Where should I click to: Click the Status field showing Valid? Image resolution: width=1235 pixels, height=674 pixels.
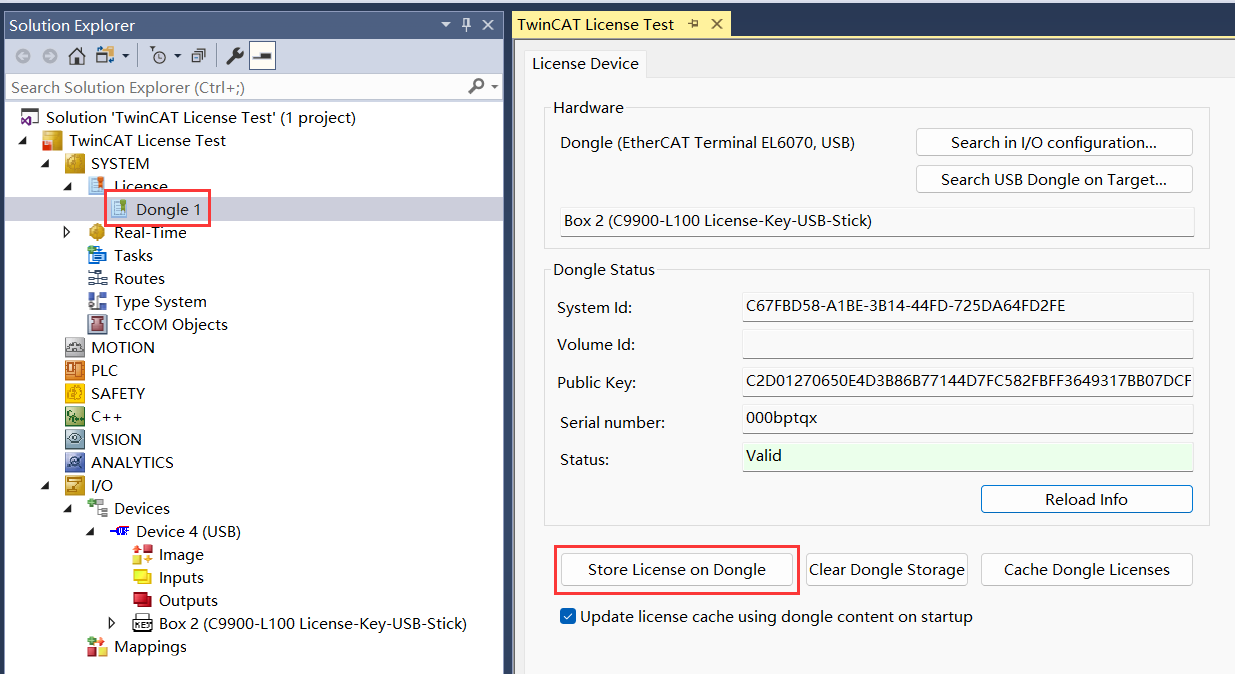point(968,456)
